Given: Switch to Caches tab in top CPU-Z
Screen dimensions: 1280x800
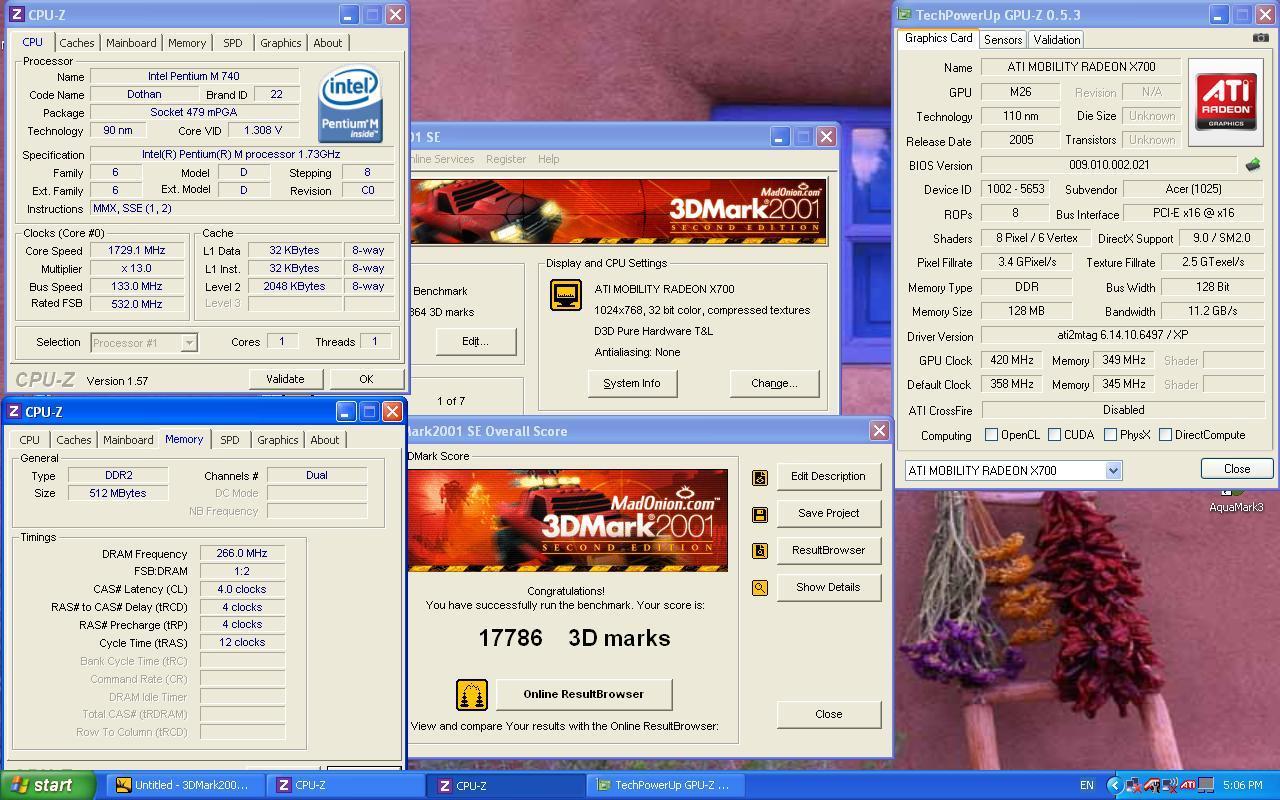Looking at the screenshot, I should [76, 43].
